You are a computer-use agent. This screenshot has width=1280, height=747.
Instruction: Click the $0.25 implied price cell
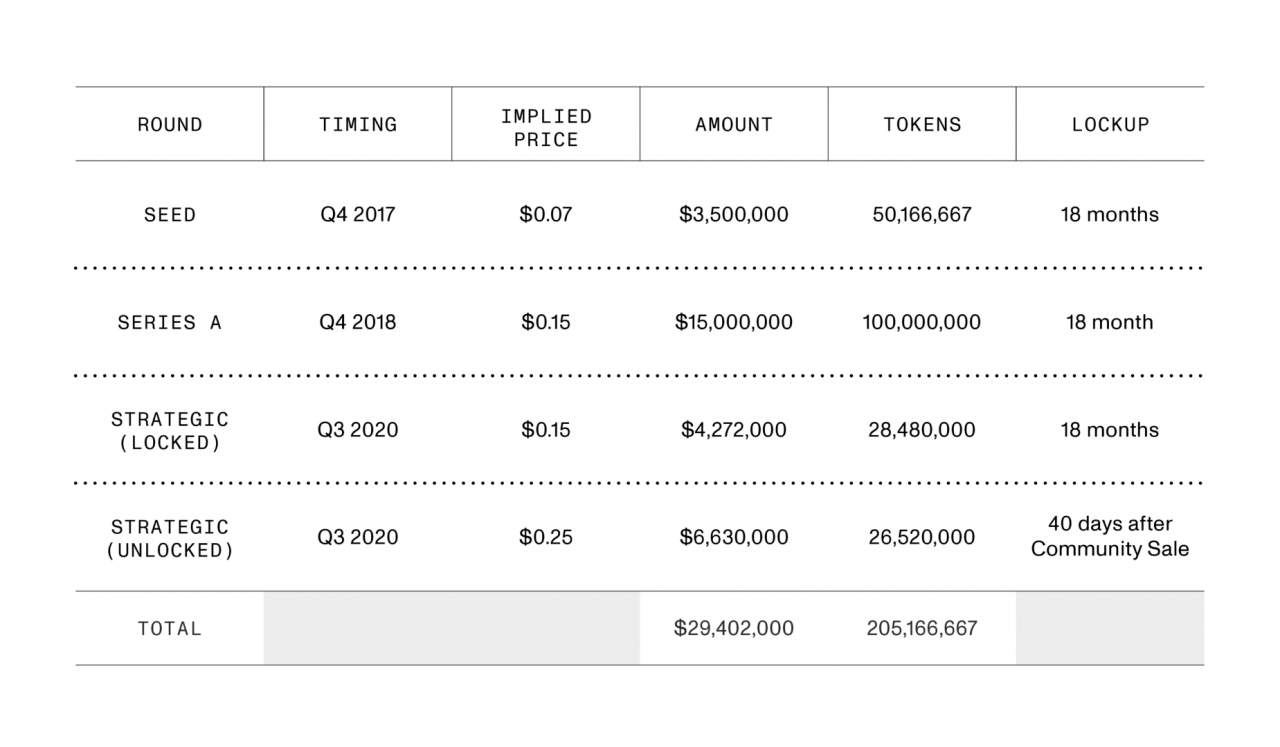pos(546,538)
